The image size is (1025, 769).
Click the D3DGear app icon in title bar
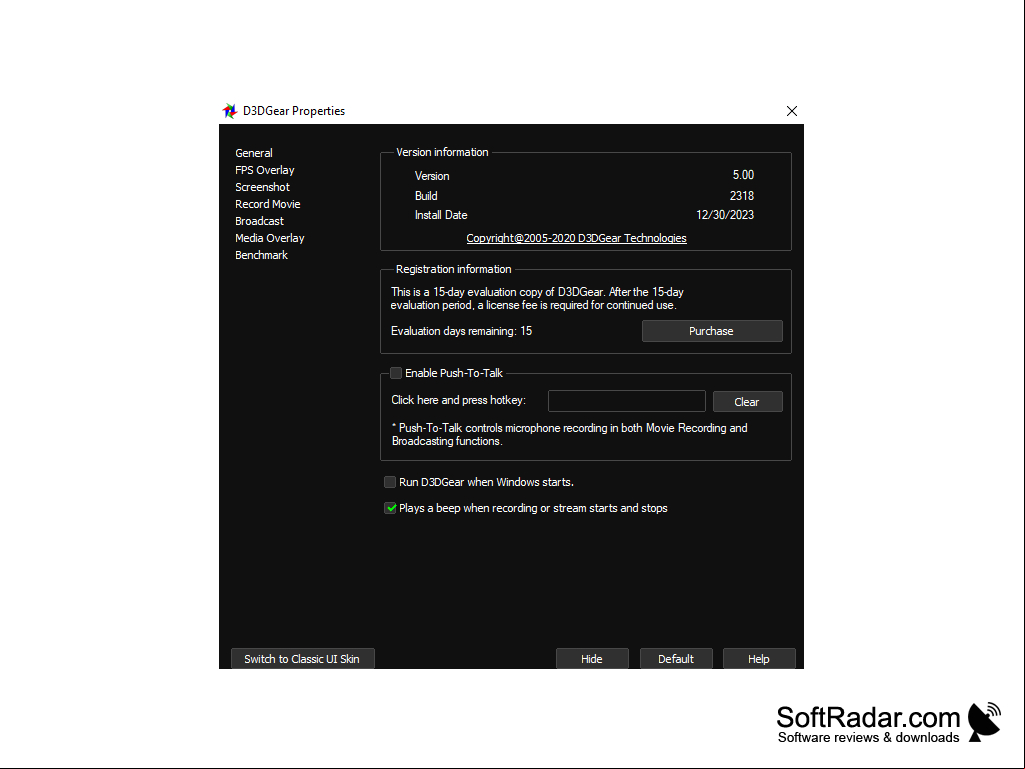229,111
